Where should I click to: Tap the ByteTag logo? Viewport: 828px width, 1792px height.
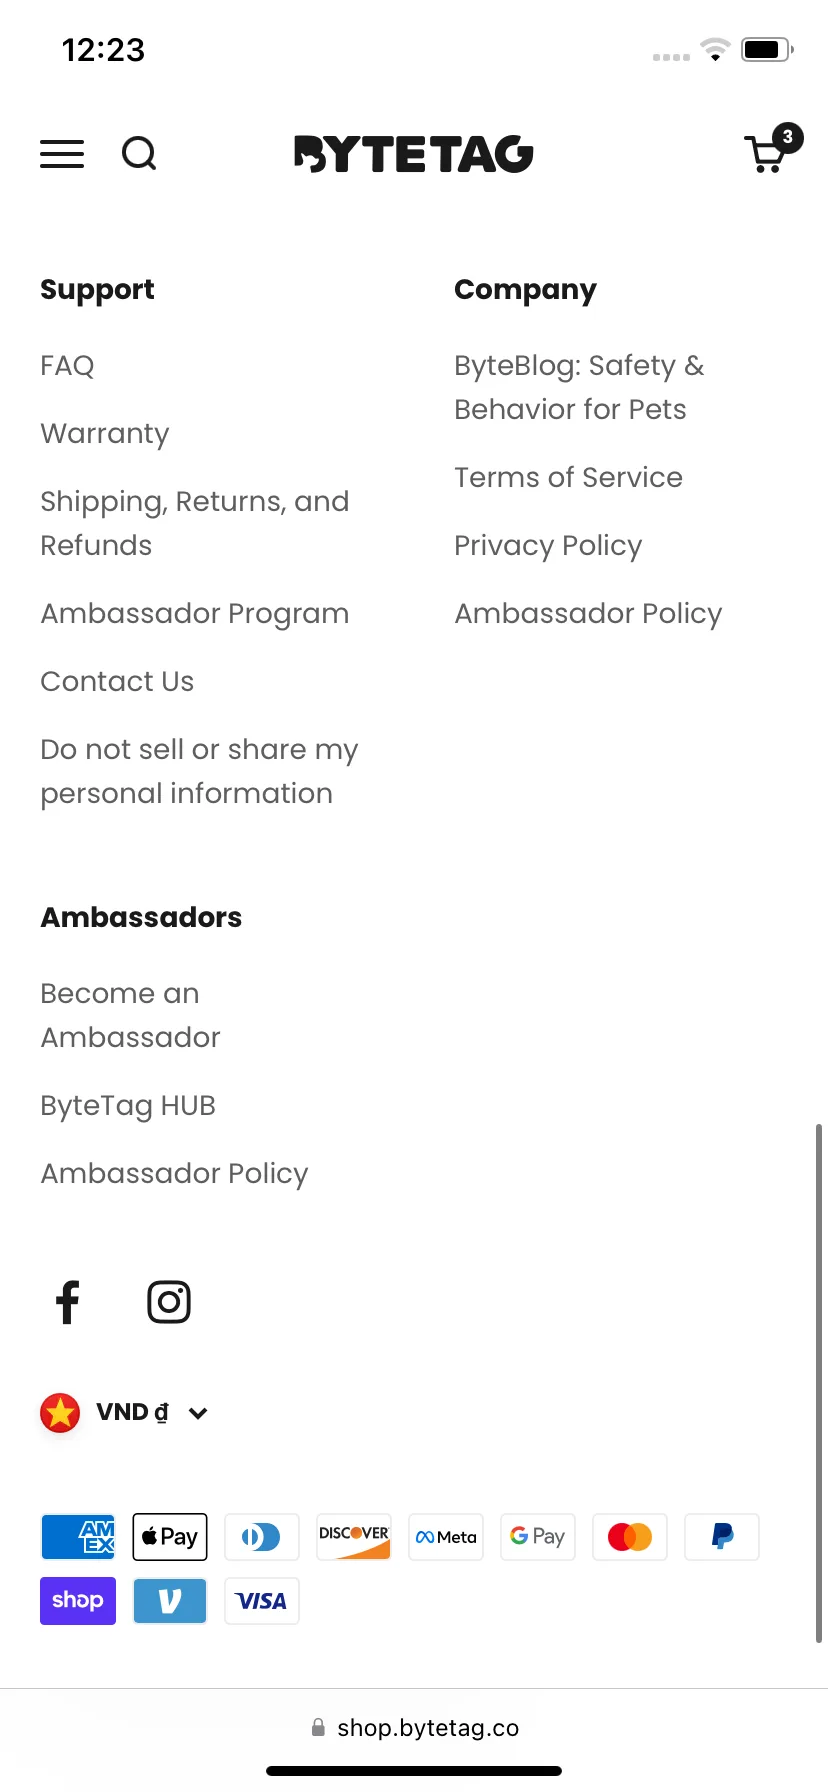pyautogui.click(x=414, y=154)
